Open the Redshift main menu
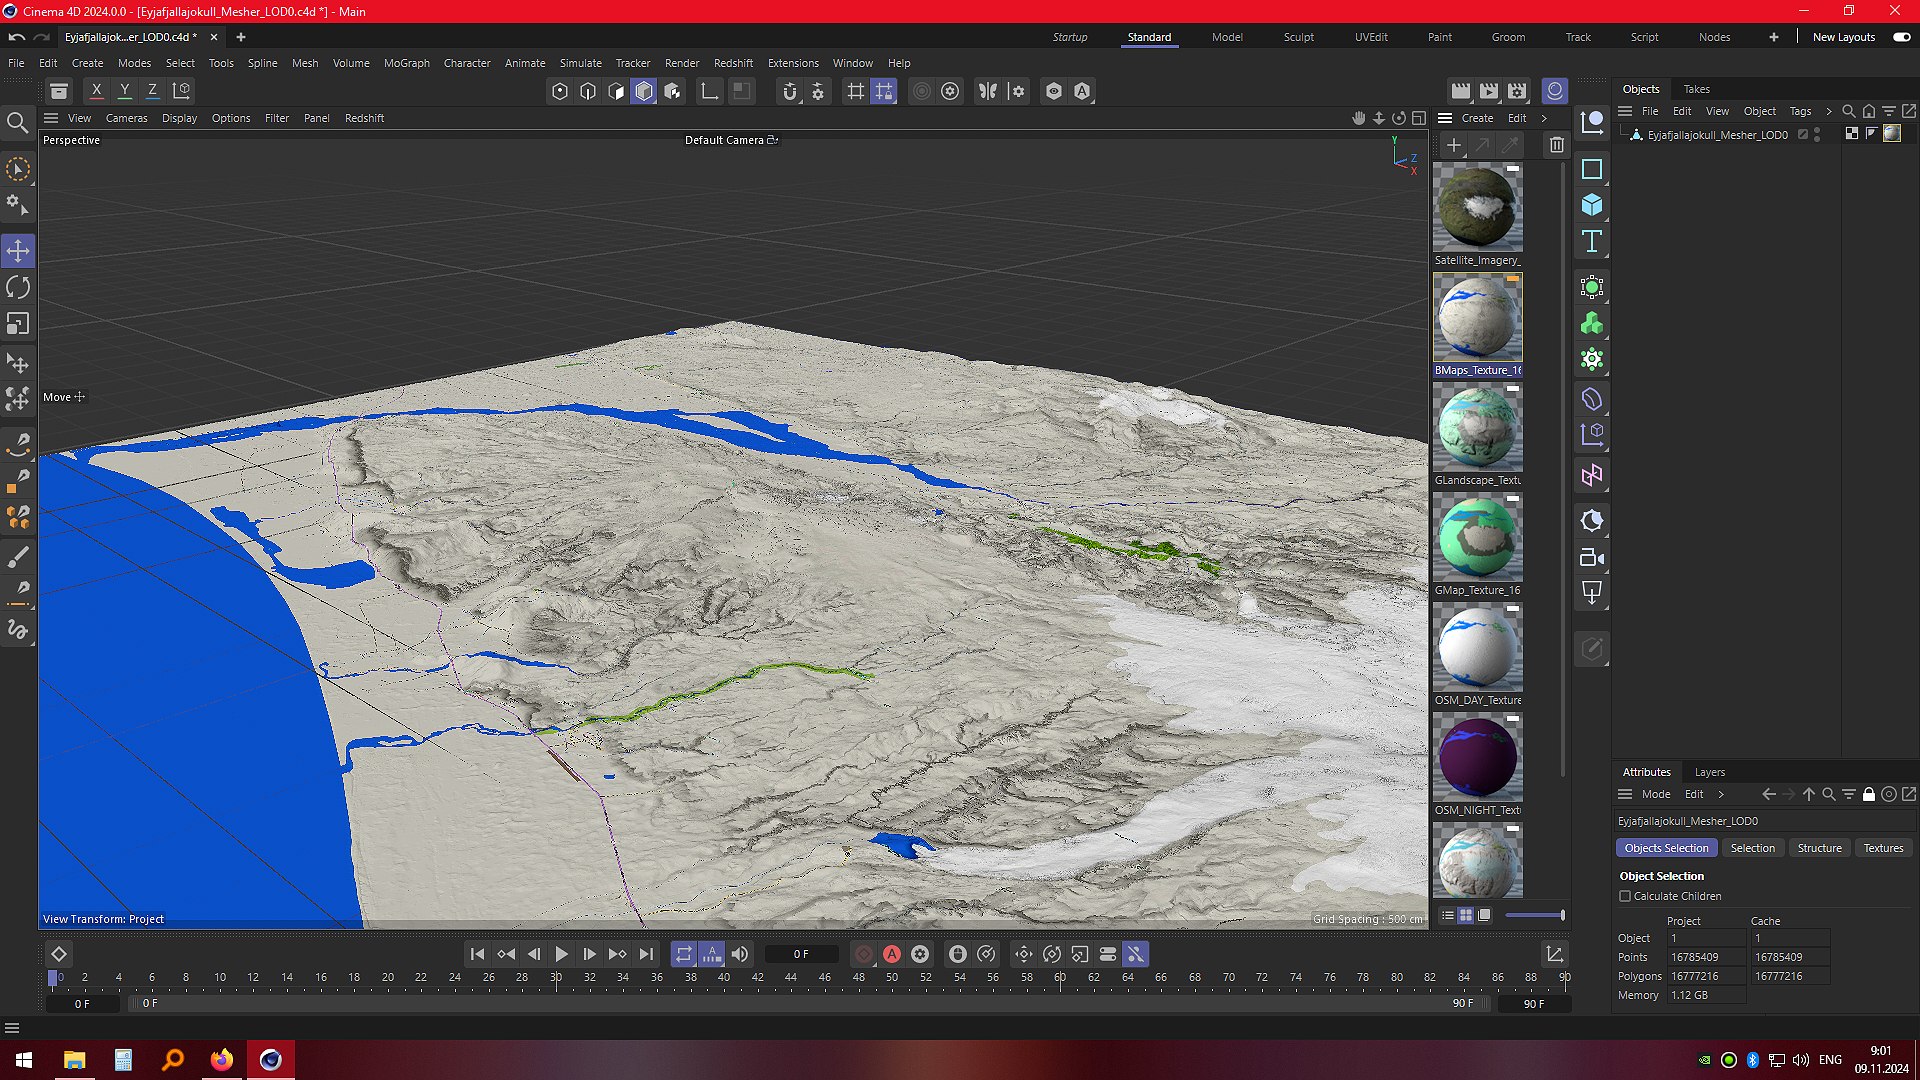The height and width of the screenshot is (1080, 1920). [x=733, y=63]
